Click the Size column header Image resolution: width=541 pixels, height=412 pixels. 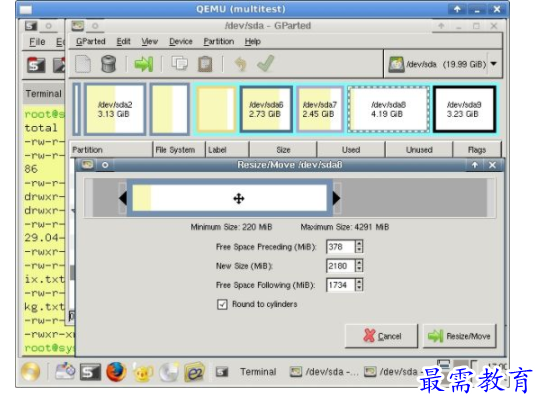283,150
